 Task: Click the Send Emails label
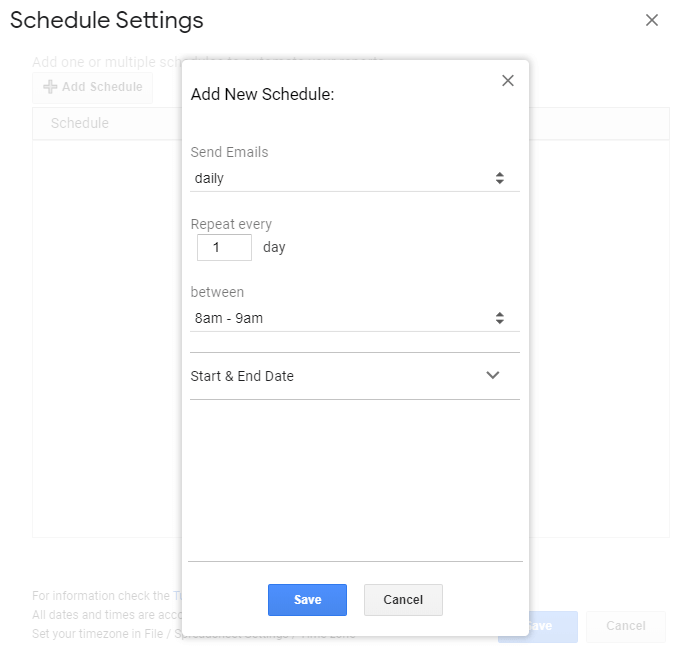229,152
